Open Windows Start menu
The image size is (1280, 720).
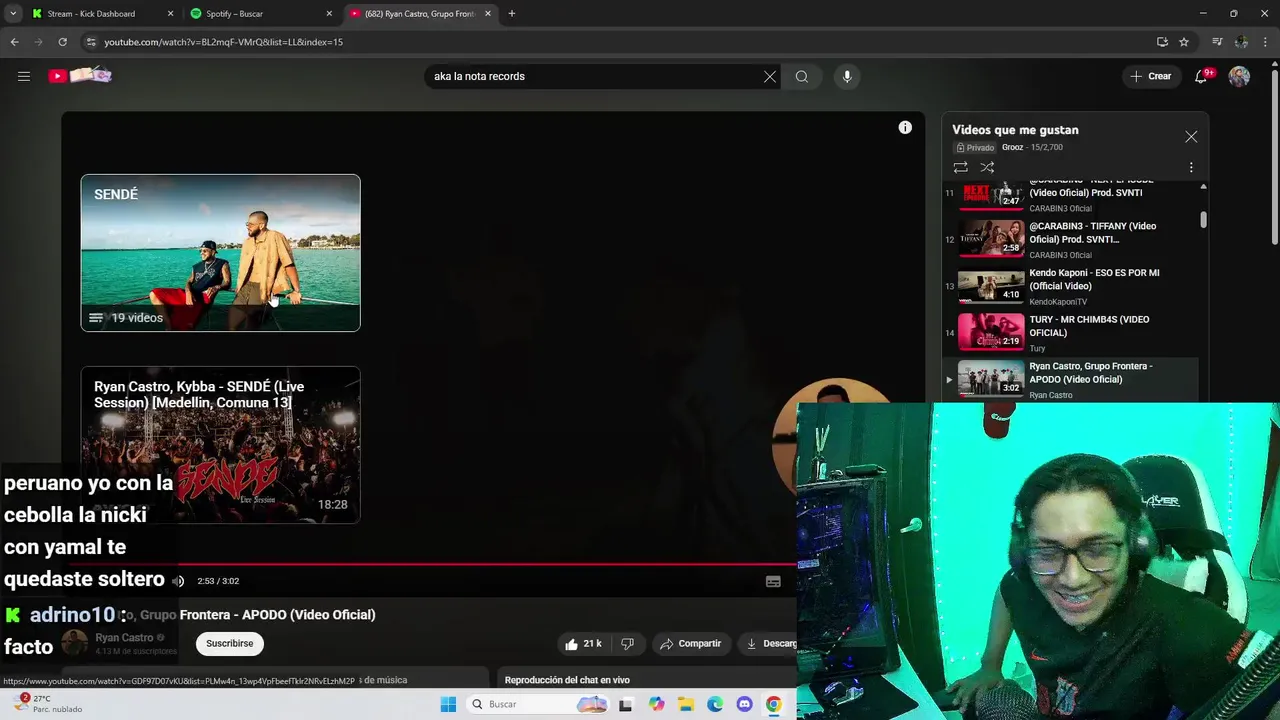tap(448, 704)
